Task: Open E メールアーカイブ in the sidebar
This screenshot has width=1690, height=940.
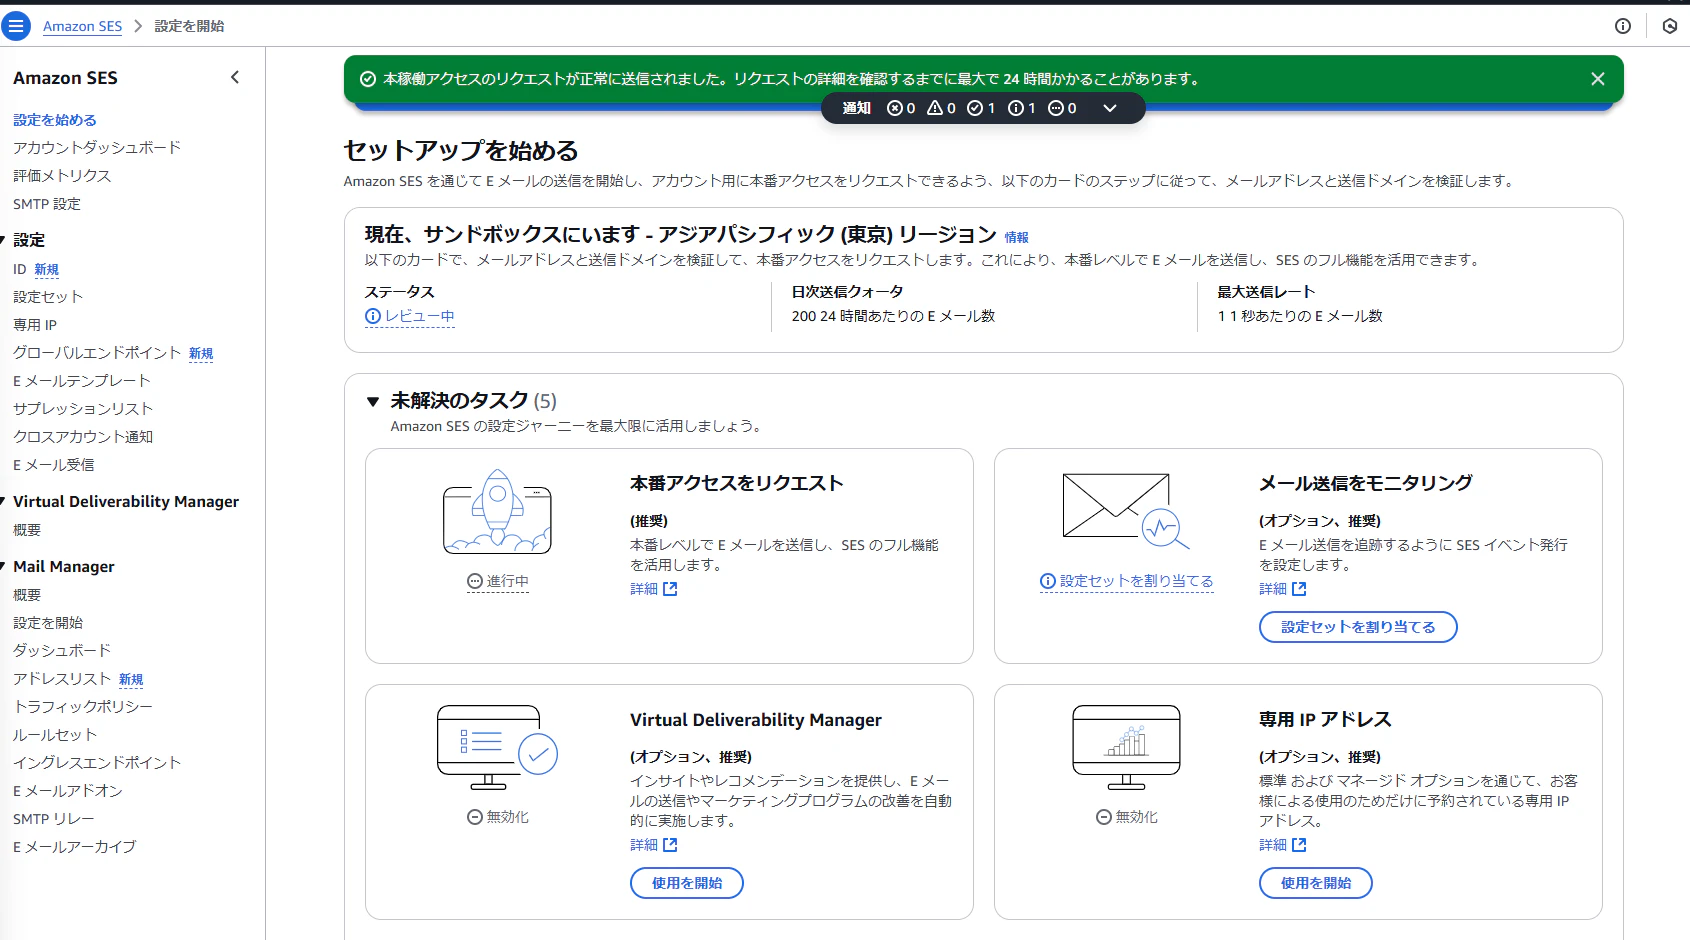Action: pos(75,847)
